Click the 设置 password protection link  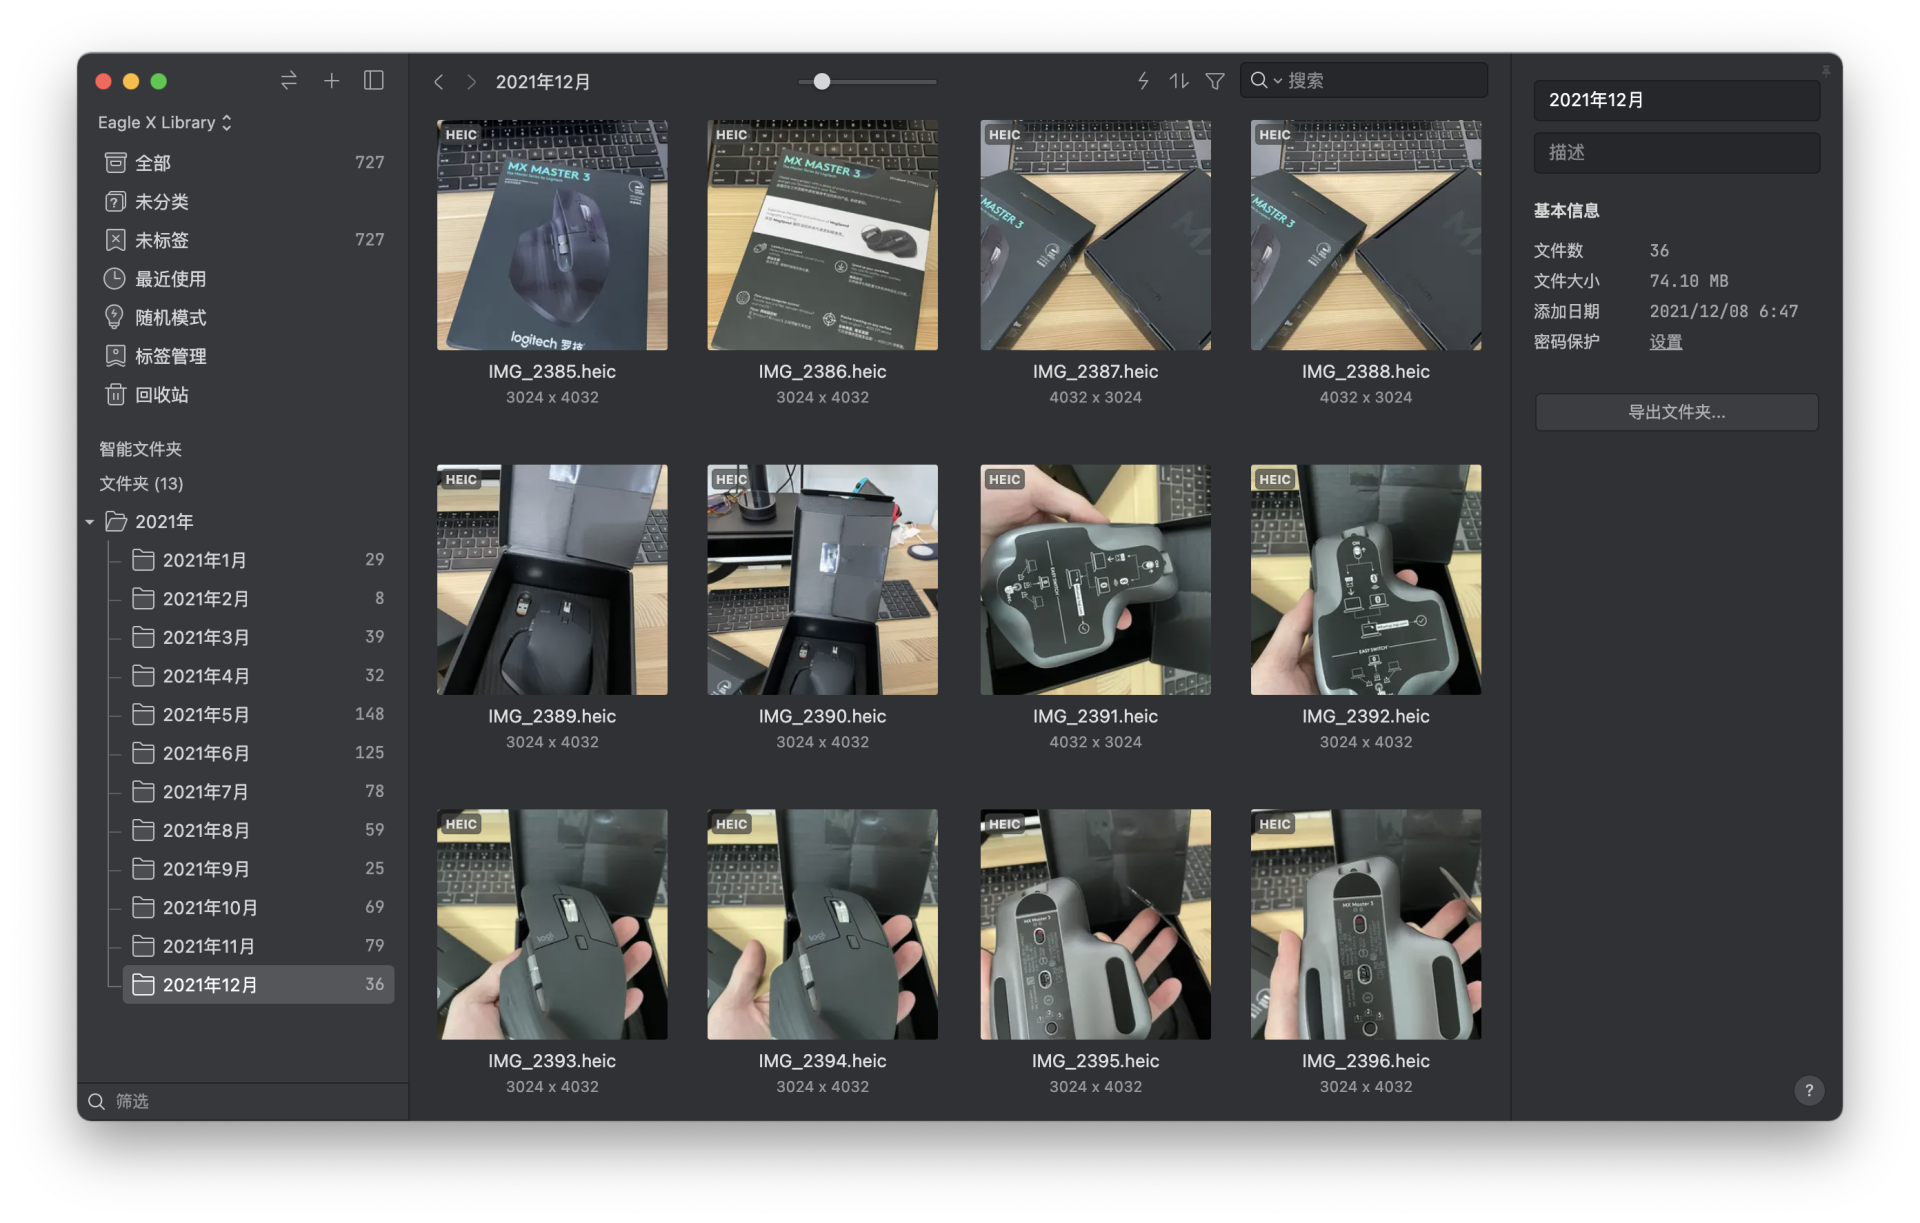1665,342
